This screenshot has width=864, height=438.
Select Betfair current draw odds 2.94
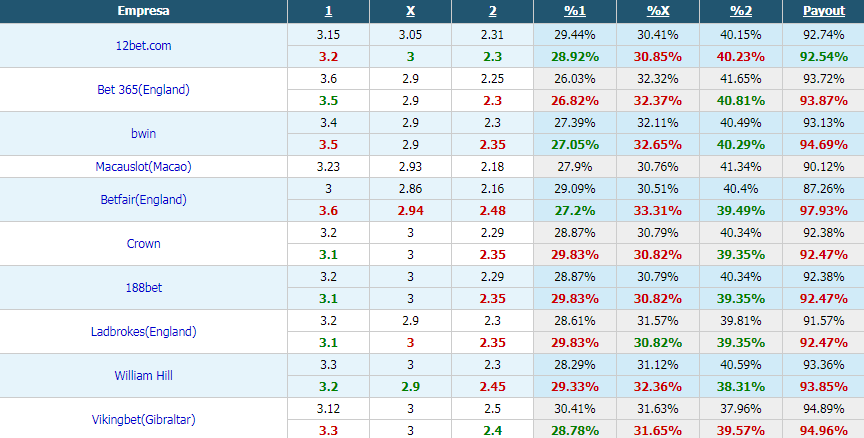click(x=410, y=211)
